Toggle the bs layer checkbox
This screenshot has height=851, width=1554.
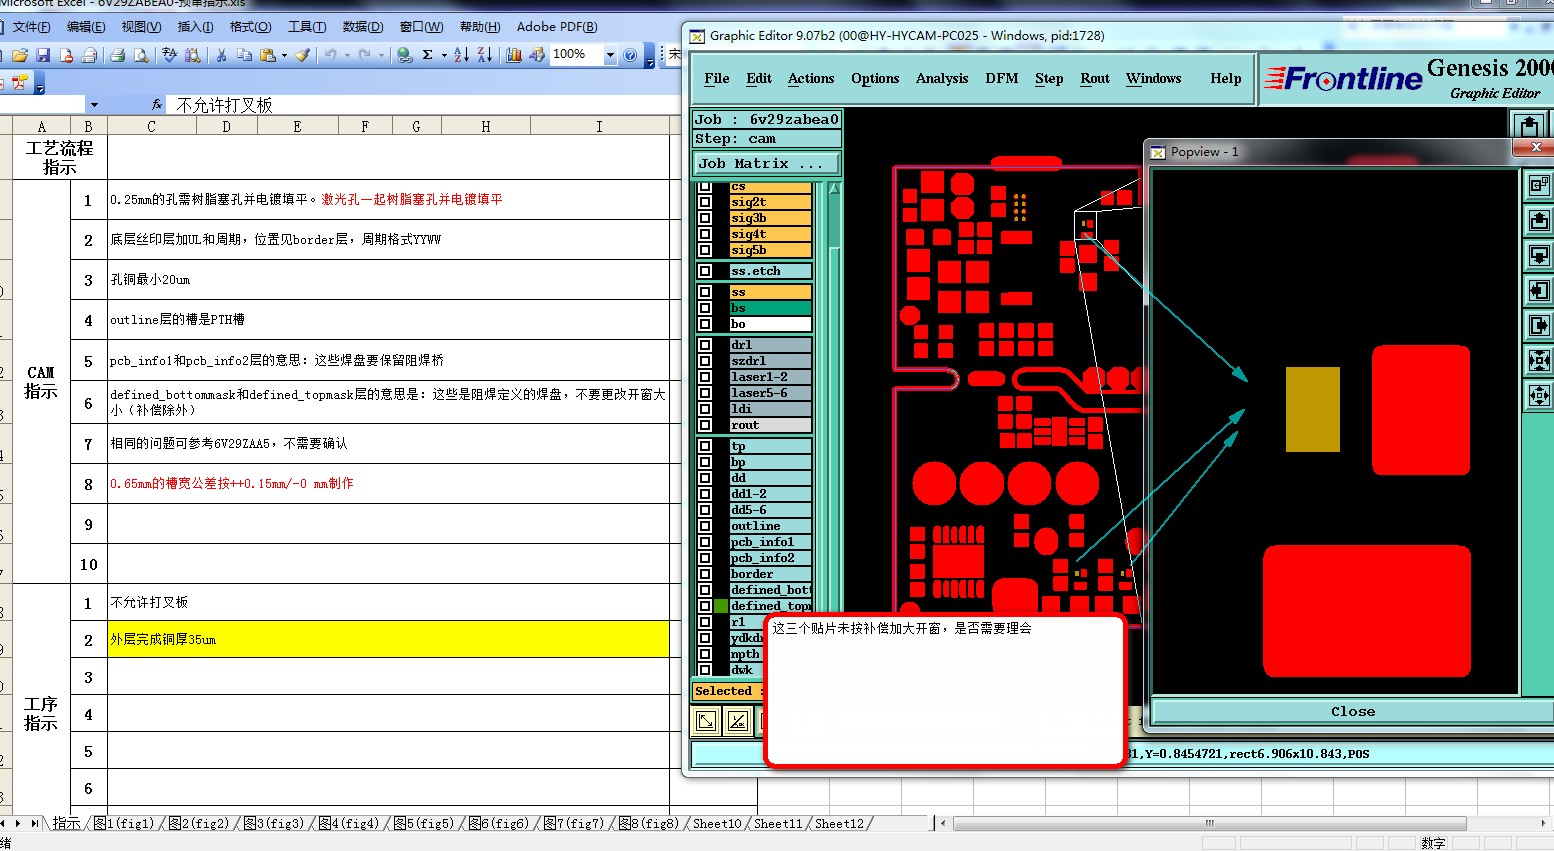point(705,308)
